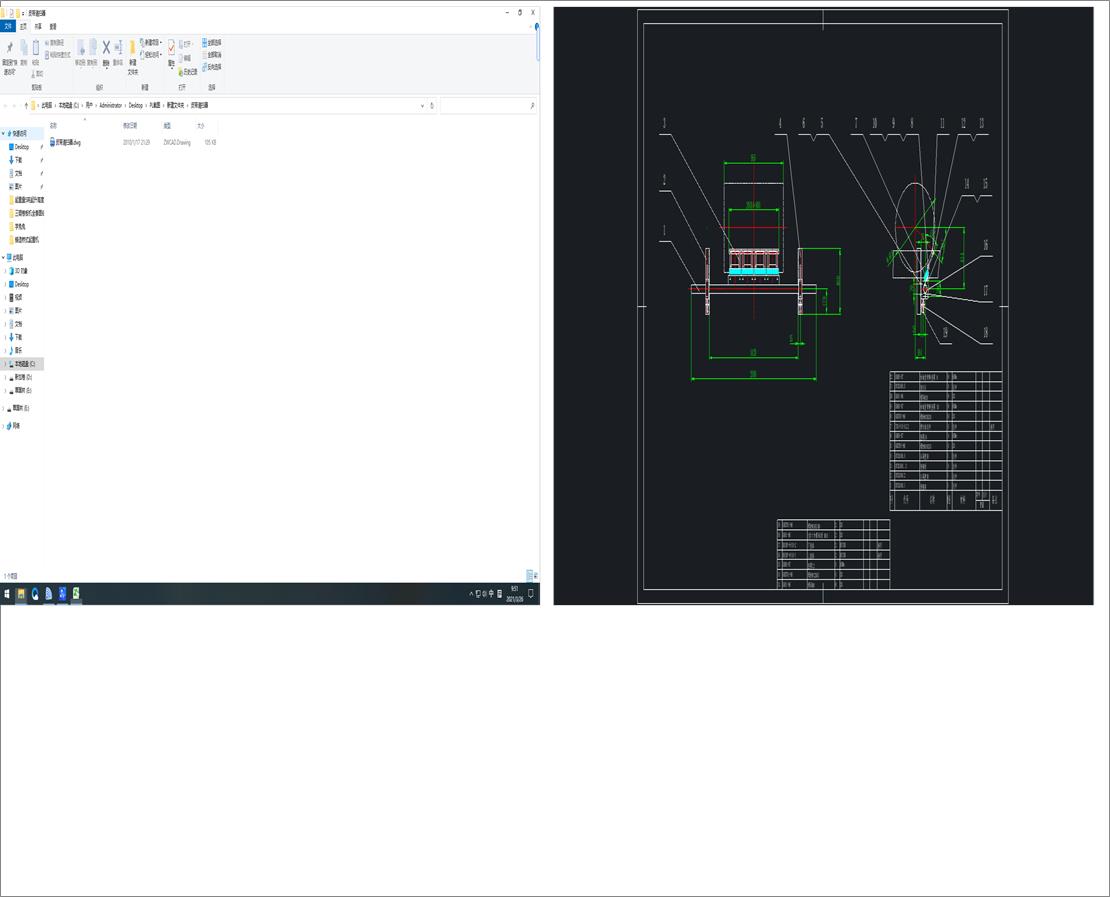The image size is (1110, 897).
Task: Click Paste shortcut in the ribbon
Action: (57, 55)
